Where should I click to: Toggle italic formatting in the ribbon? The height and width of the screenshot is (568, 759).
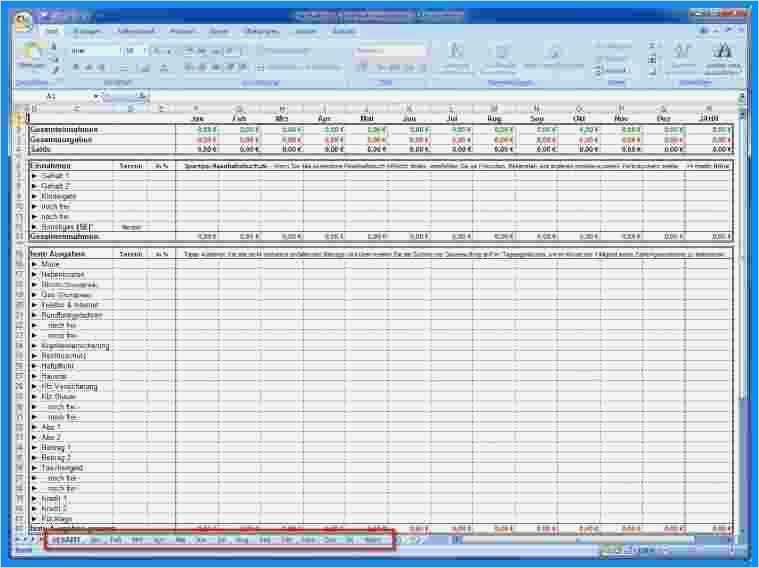tap(89, 67)
